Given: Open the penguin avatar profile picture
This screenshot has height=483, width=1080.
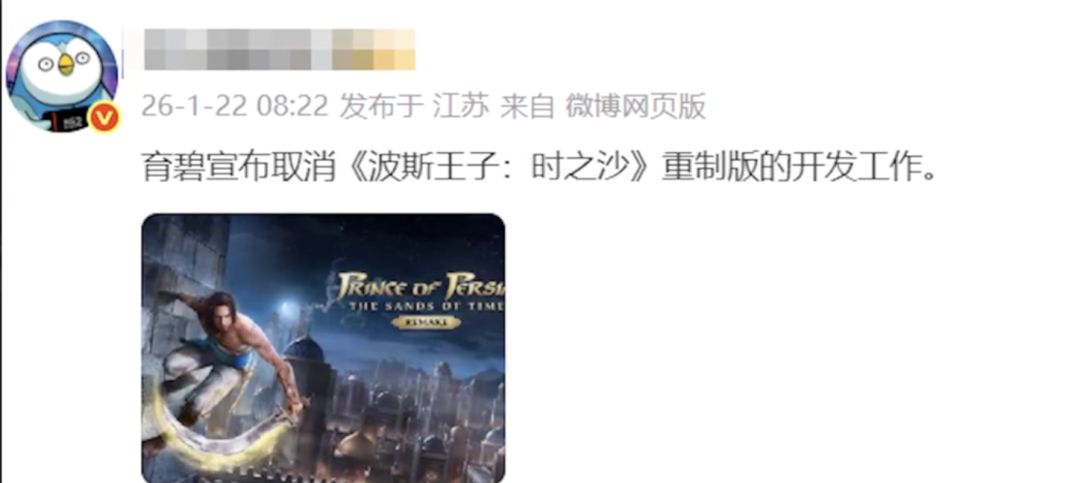Looking at the screenshot, I should [x=62, y=76].
